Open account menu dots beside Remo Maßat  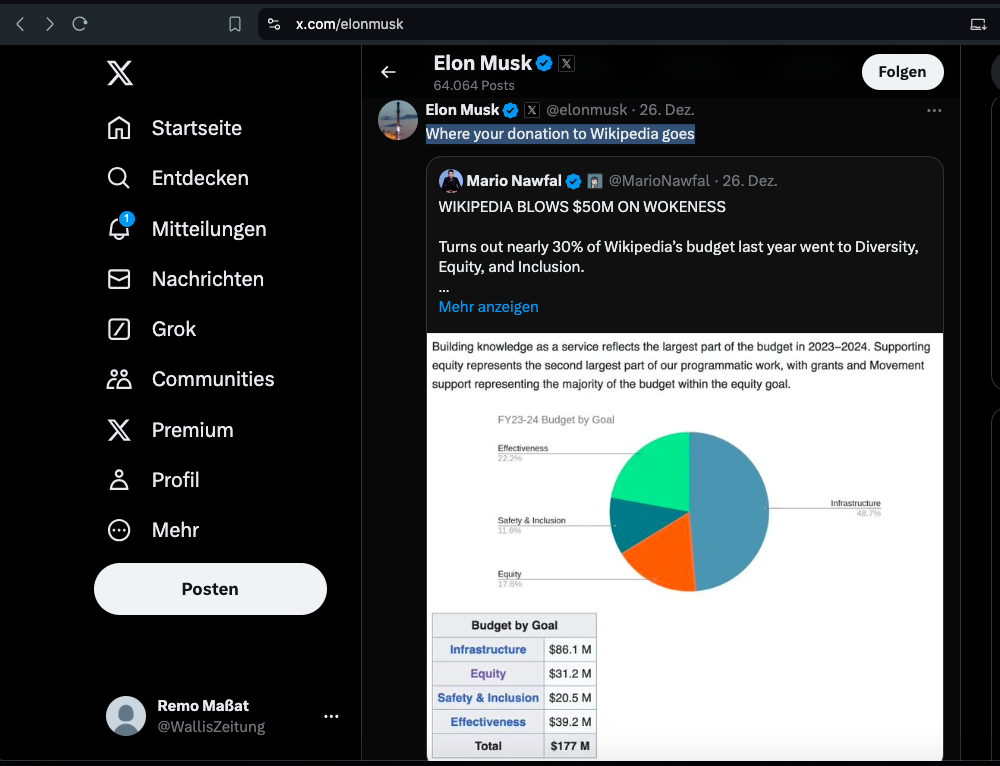331,716
